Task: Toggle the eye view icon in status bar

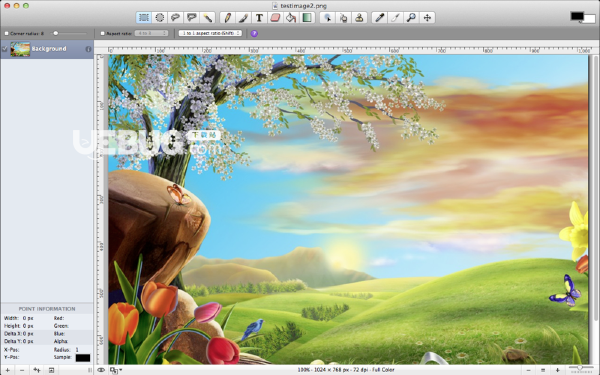Action: pos(101,370)
